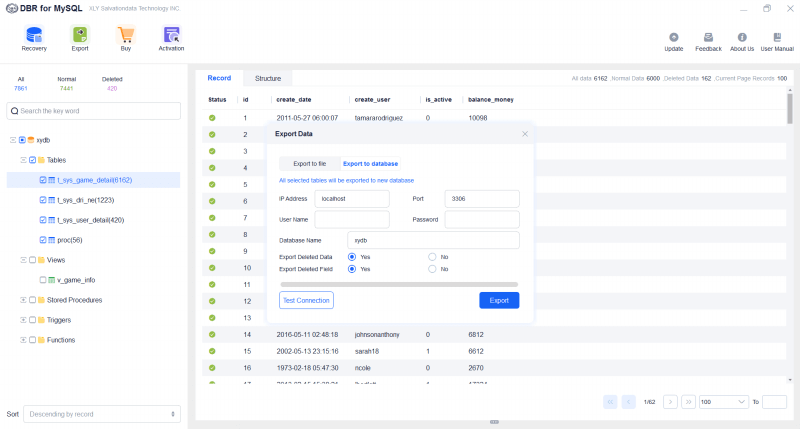Open the page size 100 dropdown
Viewport: 800px width, 429px height.
[x=723, y=401]
